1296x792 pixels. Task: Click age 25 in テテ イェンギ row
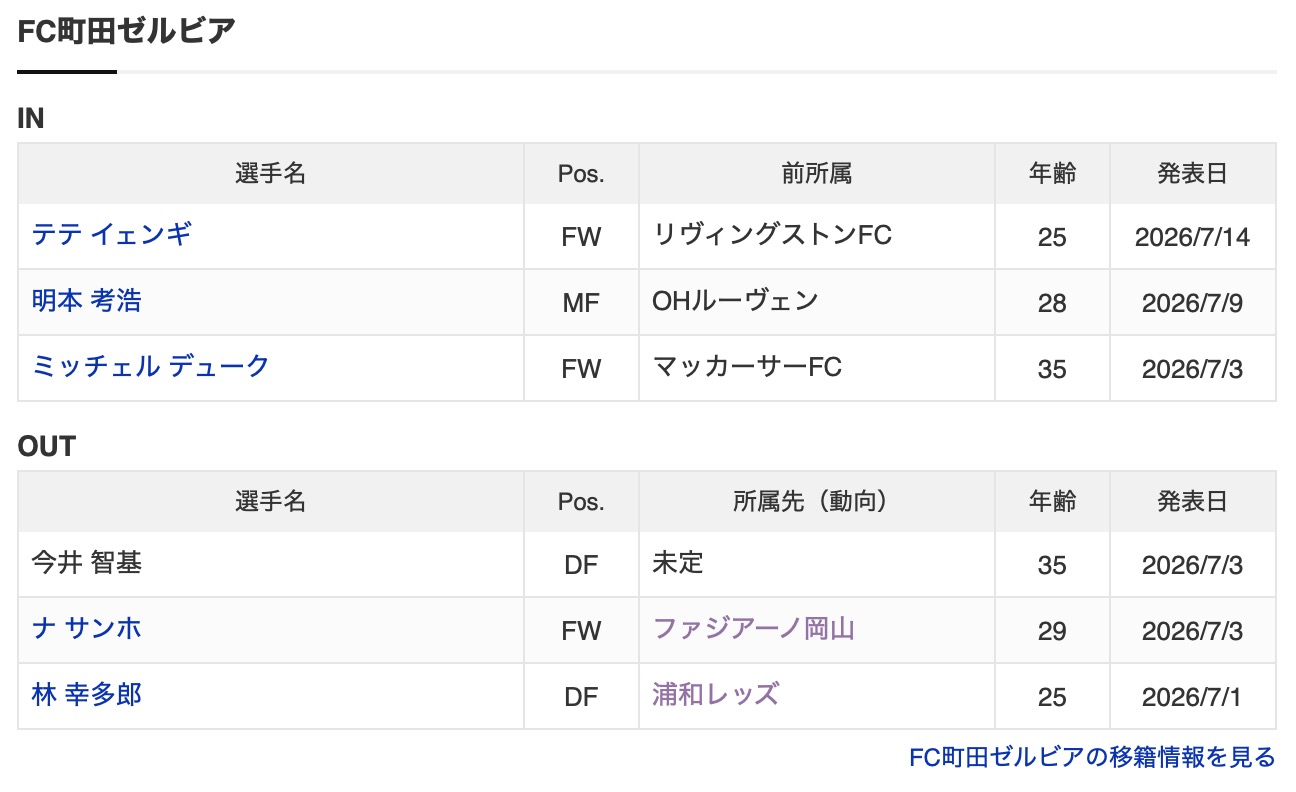coord(1053,238)
